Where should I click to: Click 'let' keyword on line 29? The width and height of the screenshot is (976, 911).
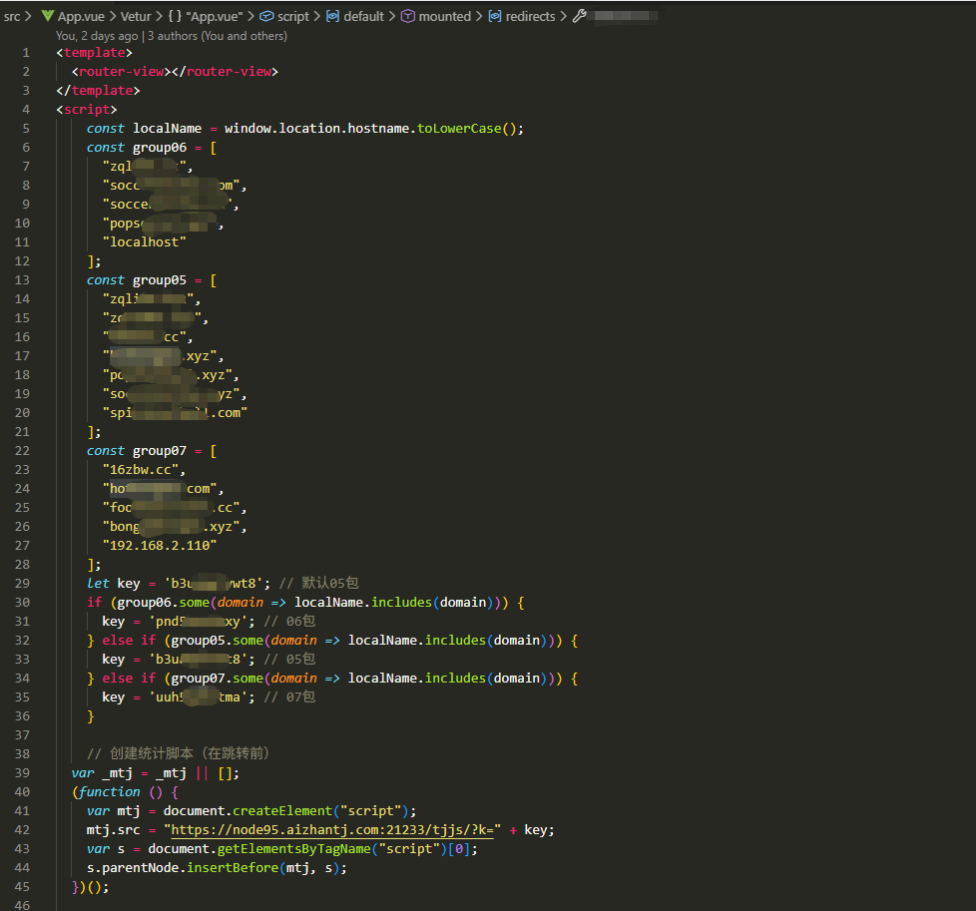tap(98, 584)
